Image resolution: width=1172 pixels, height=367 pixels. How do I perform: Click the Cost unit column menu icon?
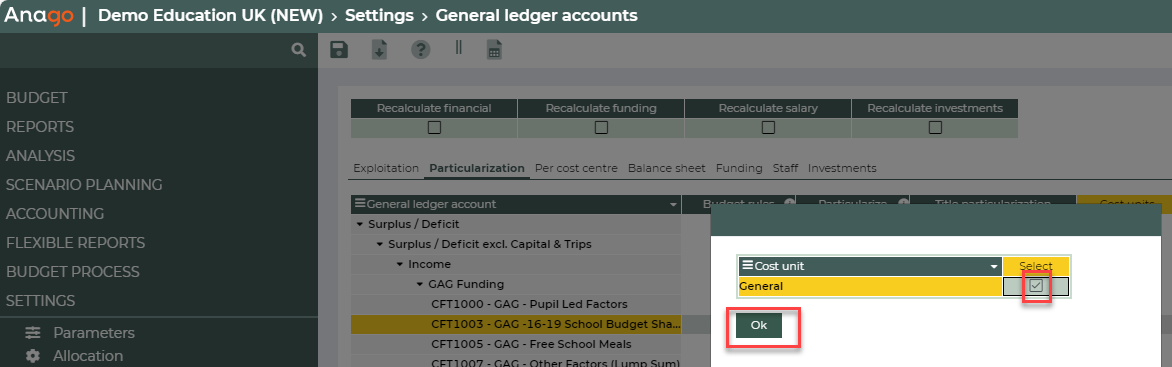(x=747, y=266)
